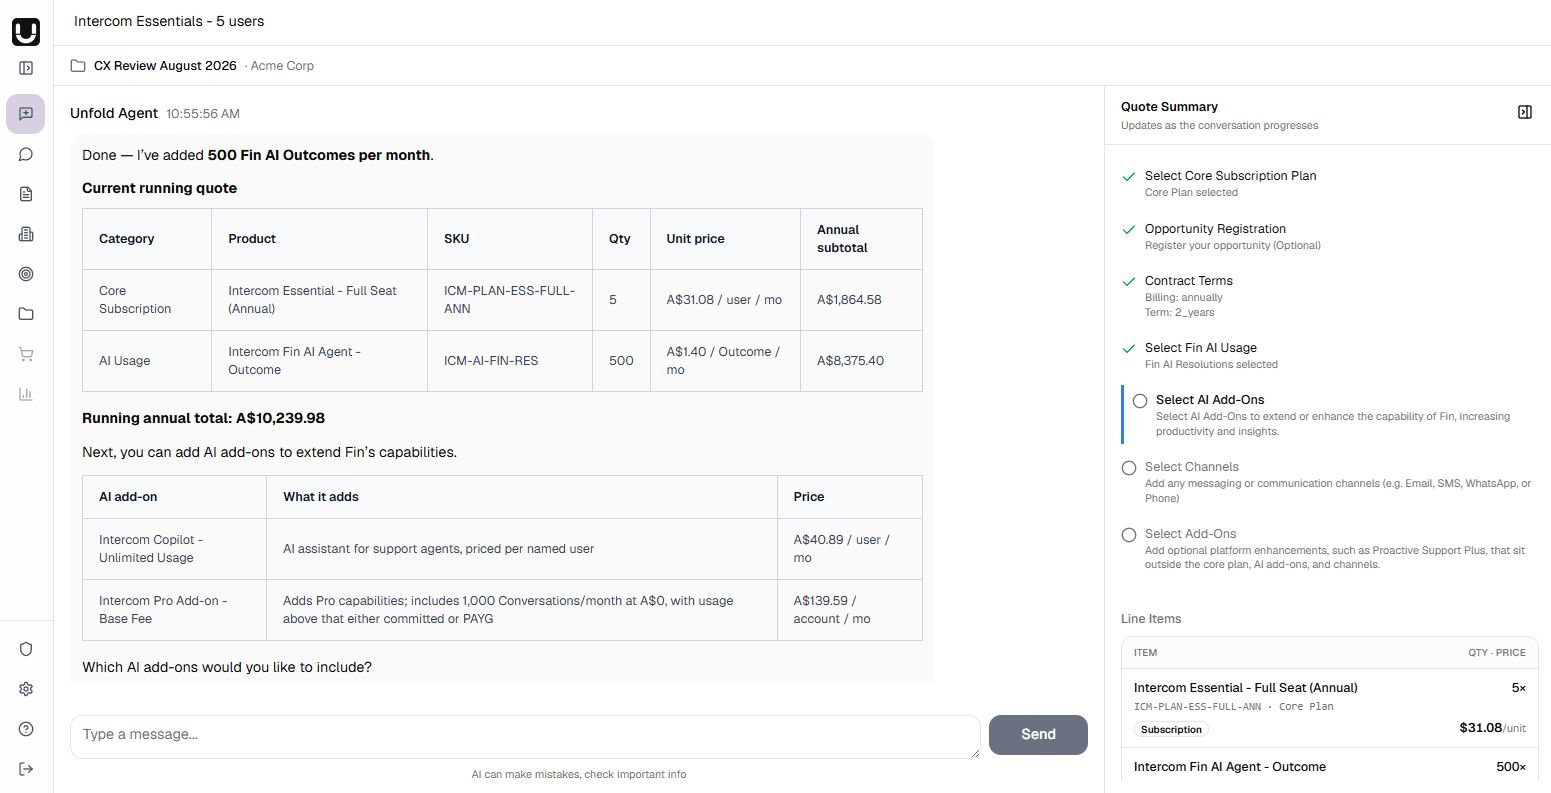Screen dimensions: 1551x793
Task: Open the companies building icon in sidebar
Action: tap(26, 234)
